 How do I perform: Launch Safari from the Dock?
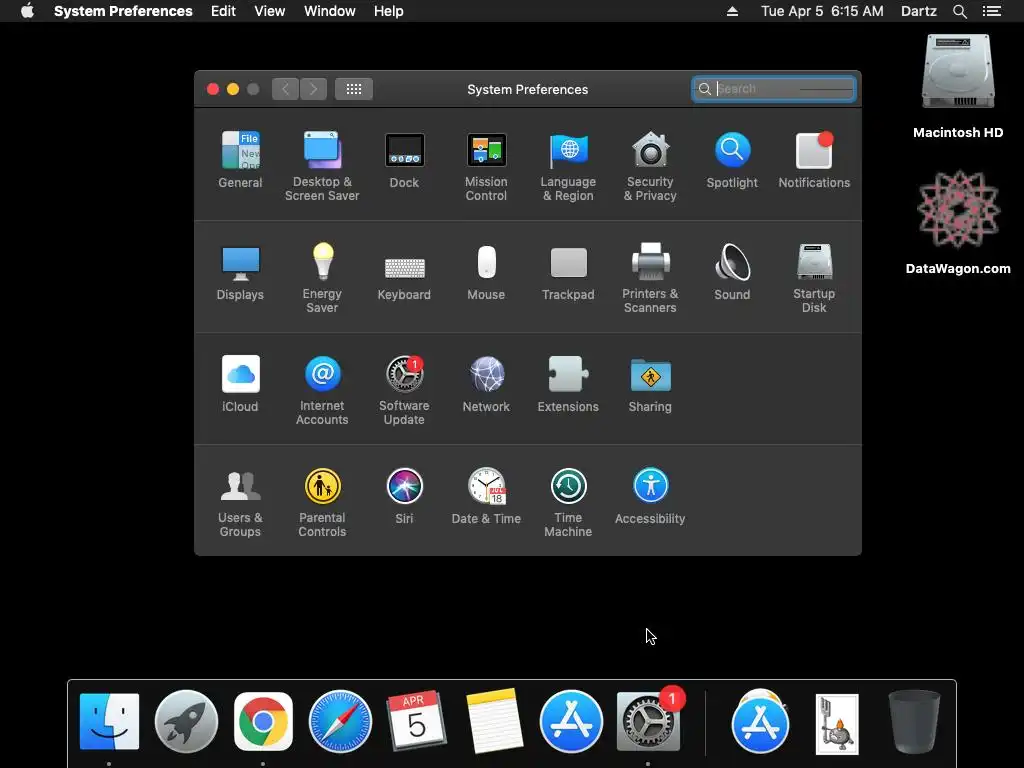pos(340,722)
